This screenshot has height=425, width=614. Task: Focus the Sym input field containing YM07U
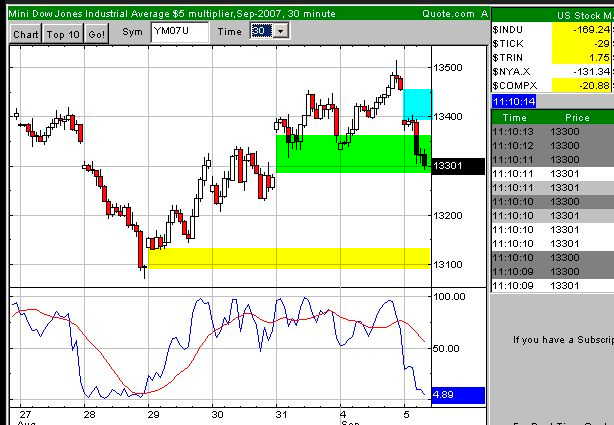179,32
